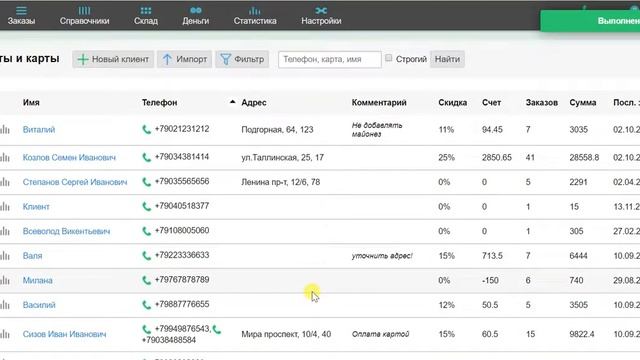Screen dimensions: 640x360
Task: Open statistics icon for Василий row
Action: [5, 305]
